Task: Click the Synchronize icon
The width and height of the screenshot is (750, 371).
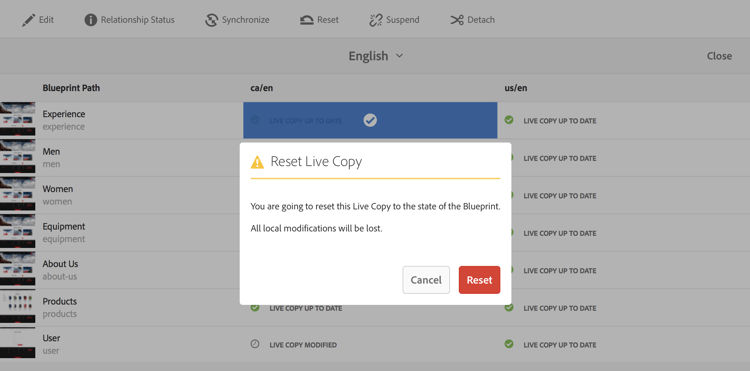Action: 211,20
